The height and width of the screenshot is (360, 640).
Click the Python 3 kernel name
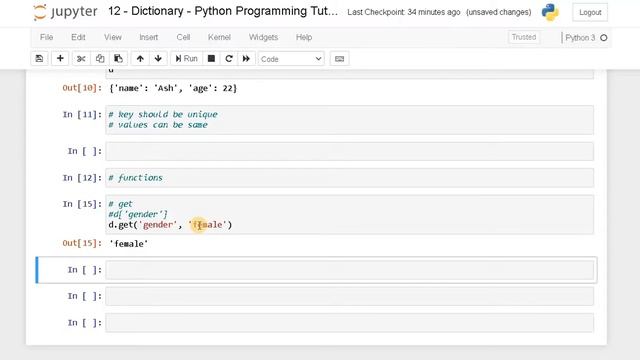tap(580, 38)
